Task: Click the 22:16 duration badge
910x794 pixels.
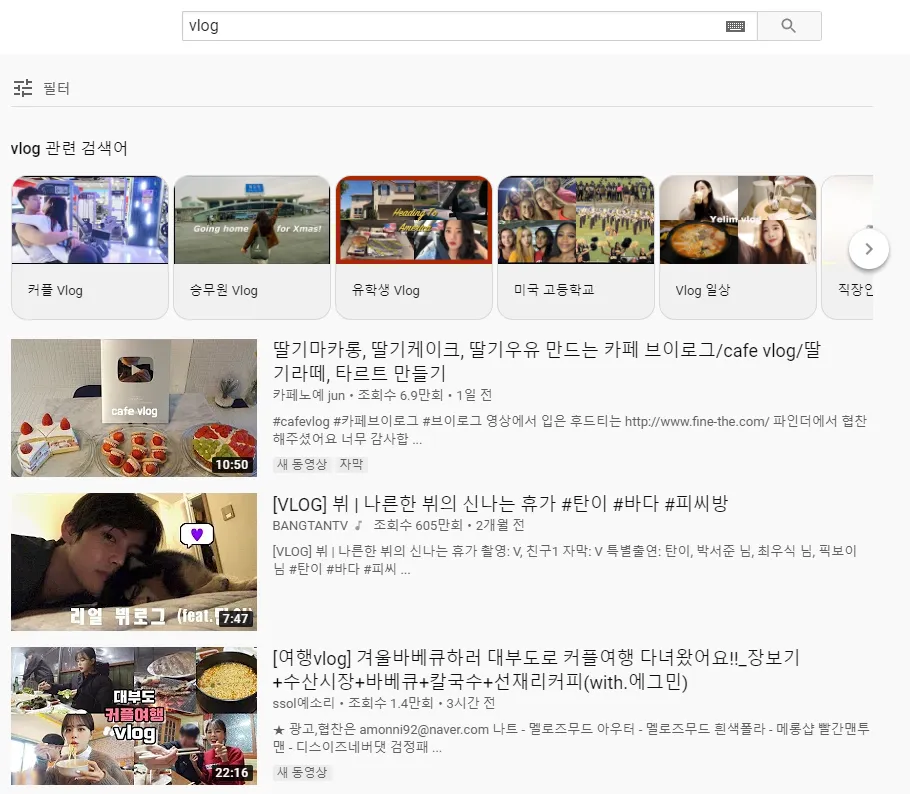Action: click(x=232, y=773)
